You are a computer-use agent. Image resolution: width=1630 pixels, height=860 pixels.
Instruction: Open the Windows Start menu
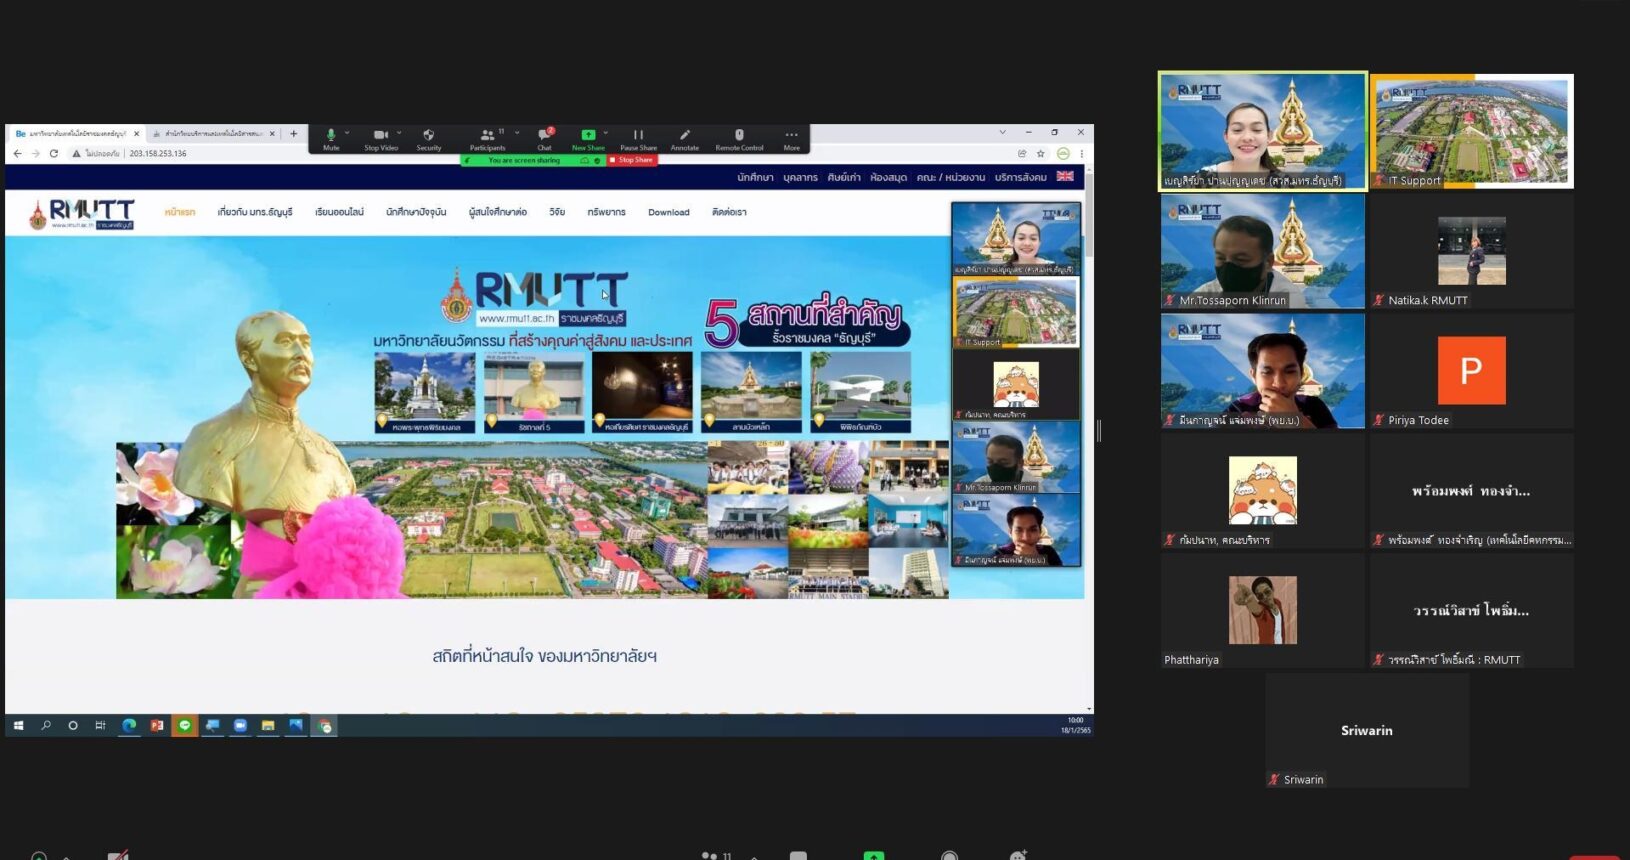[18, 725]
